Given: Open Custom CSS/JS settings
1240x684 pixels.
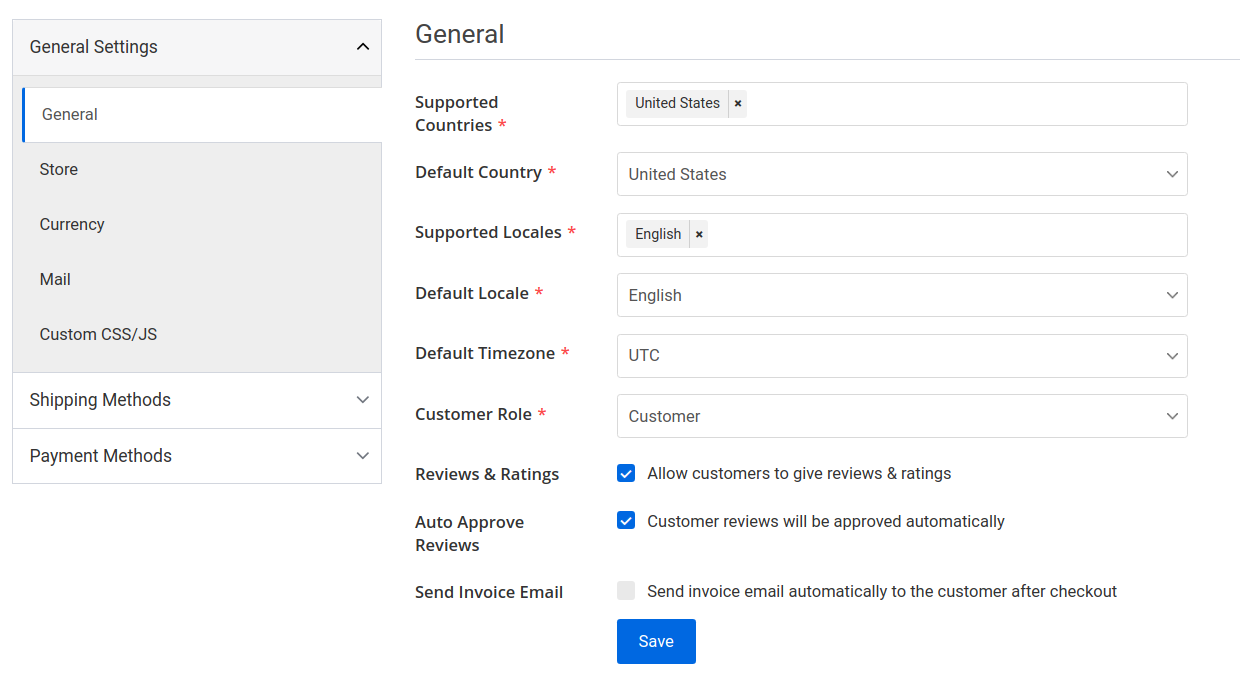Looking at the screenshot, I should coord(98,335).
